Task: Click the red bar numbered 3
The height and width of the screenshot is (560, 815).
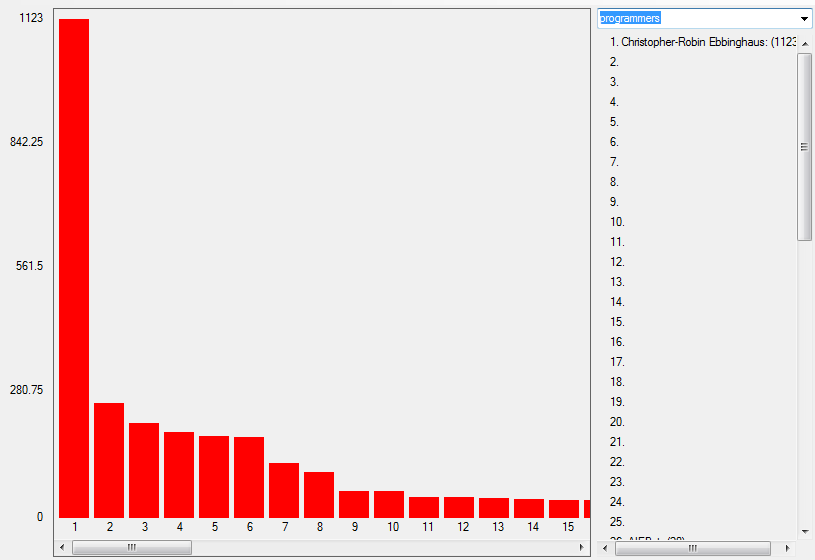Action: (x=144, y=471)
